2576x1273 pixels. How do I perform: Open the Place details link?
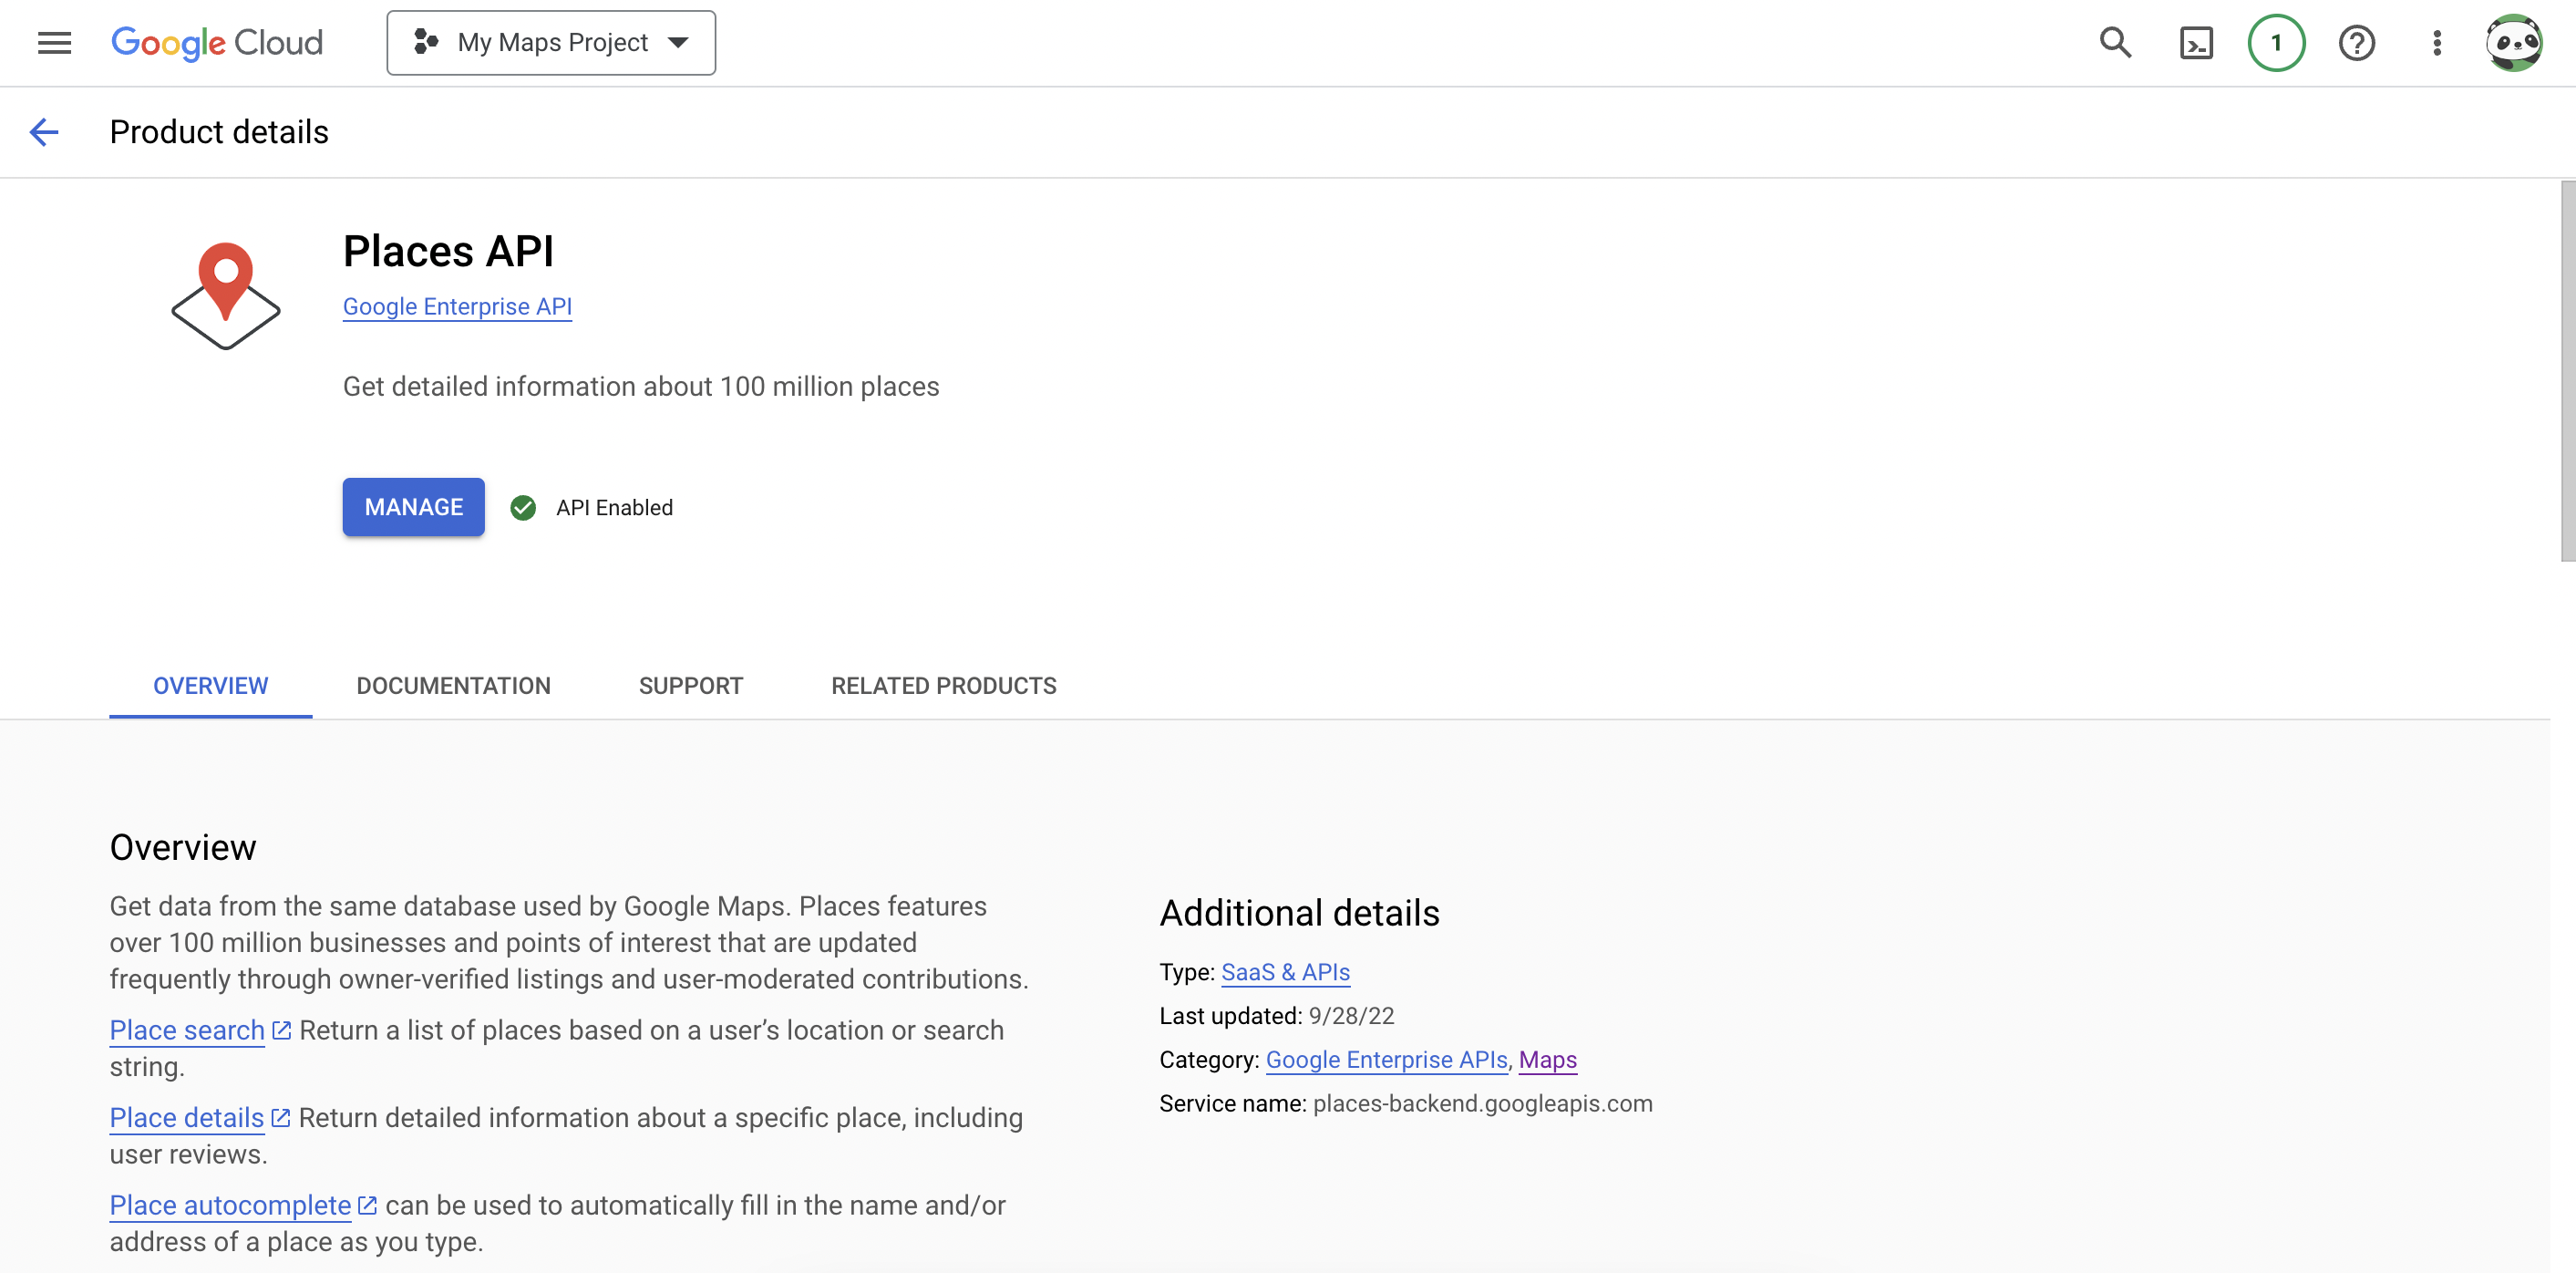click(x=186, y=1117)
